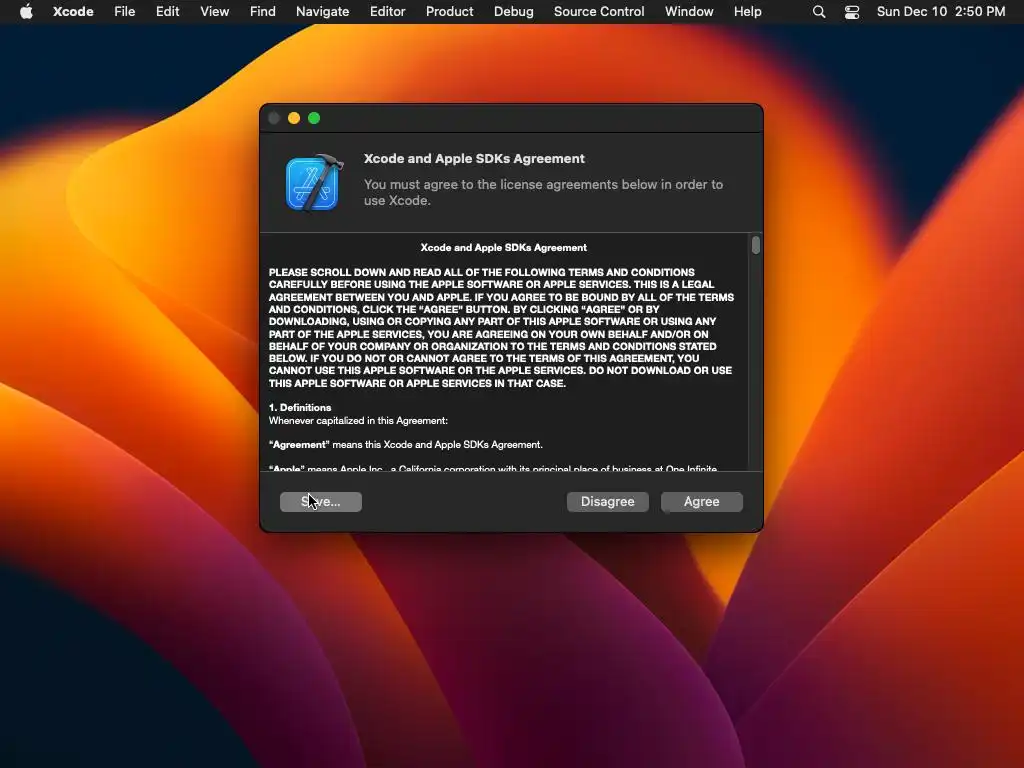Click the 'You must agree to the license agreements' text
The width and height of the screenshot is (1024, 768).
(543, 192)
